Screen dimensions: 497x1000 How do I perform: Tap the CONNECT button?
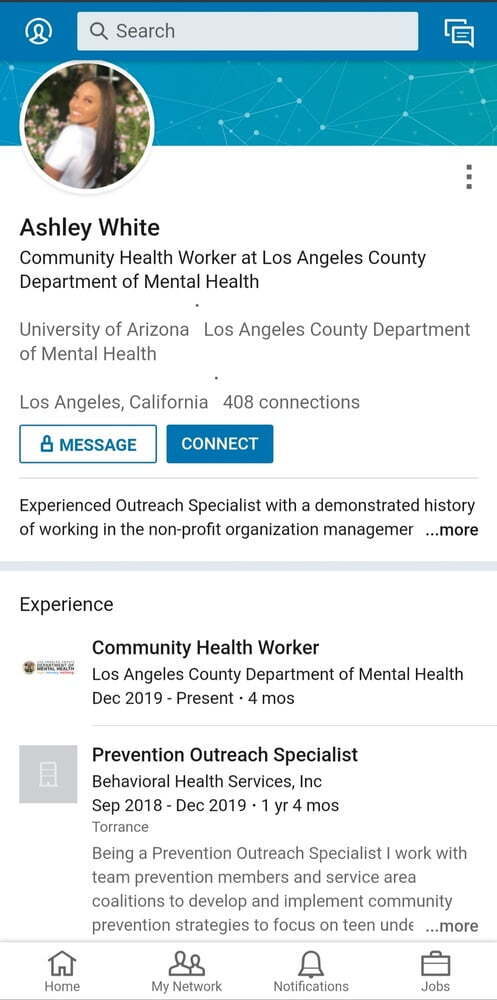click(219, 444)
